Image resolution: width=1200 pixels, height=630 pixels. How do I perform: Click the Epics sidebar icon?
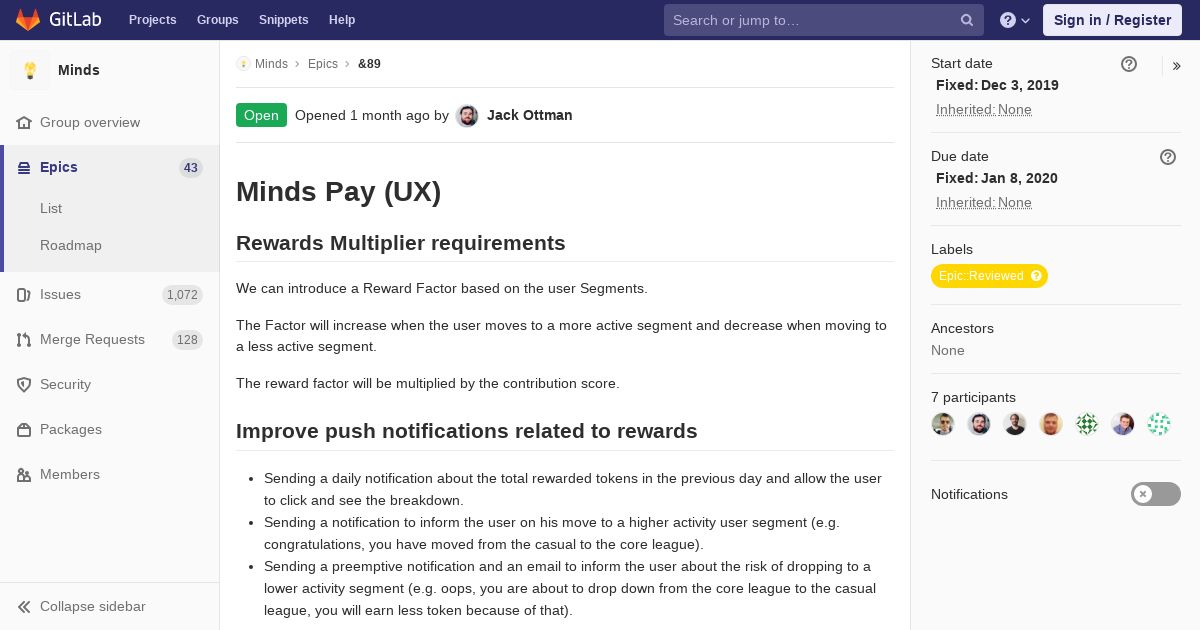24,168
